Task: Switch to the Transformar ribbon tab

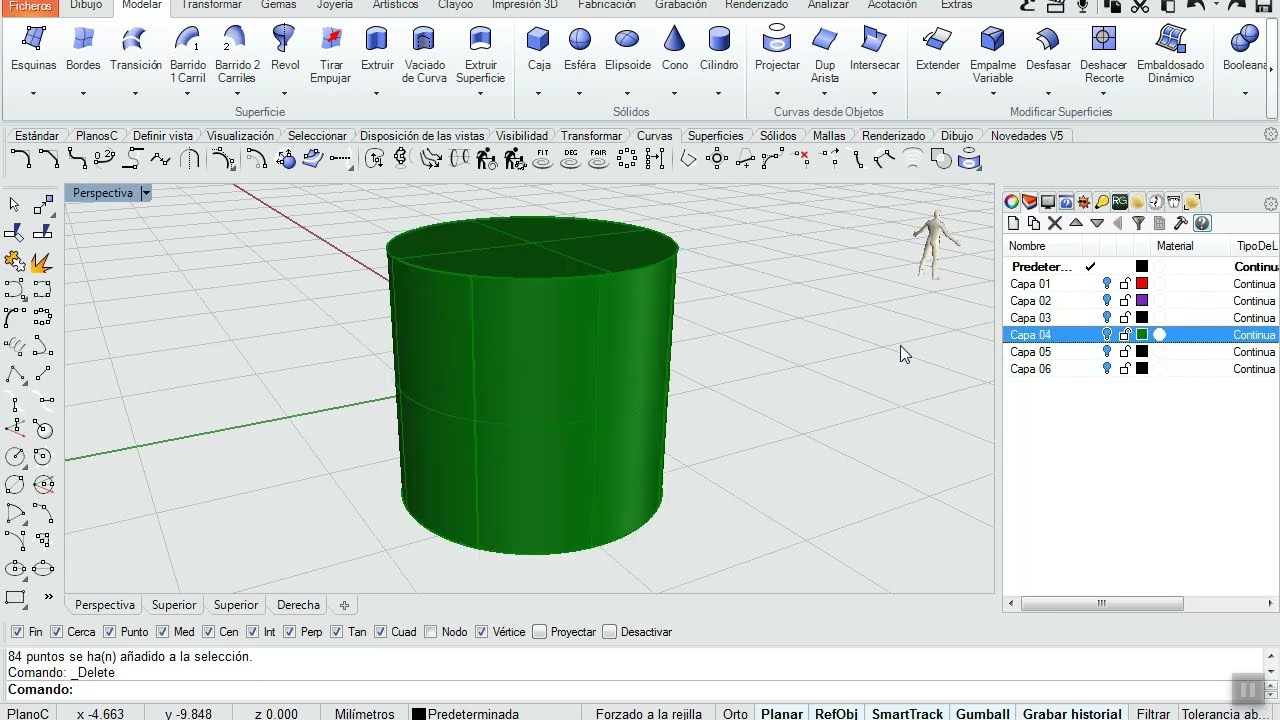Action: pyautogui.click(x=212, y=5)
